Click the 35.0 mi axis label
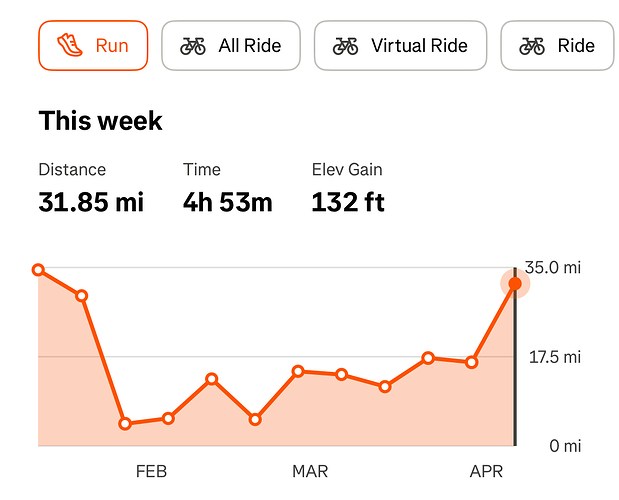619x500 pixels. (552, 268)
